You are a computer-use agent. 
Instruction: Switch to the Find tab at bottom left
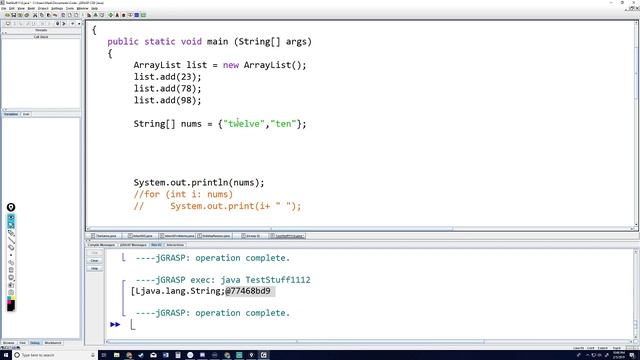22,343
